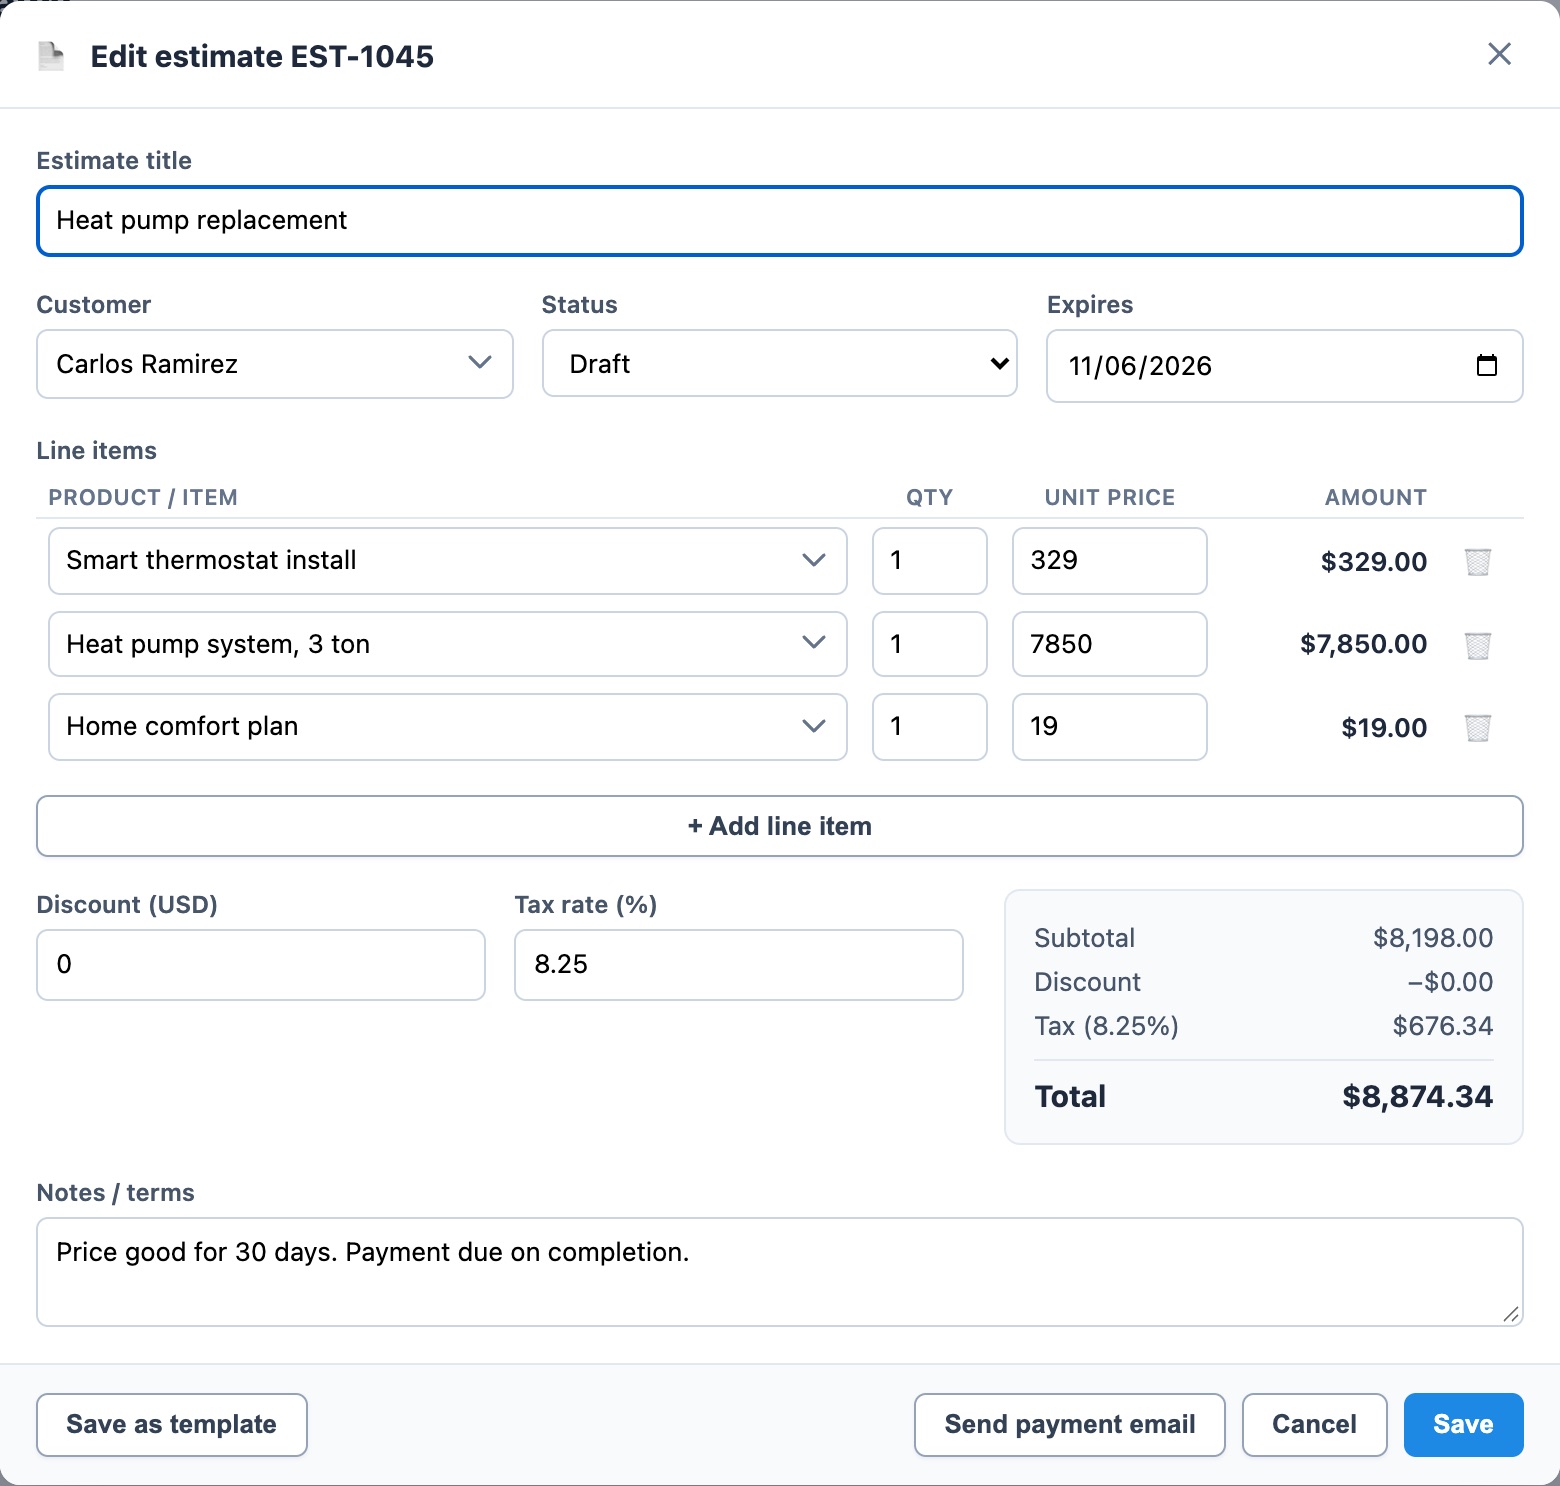Click quantity field for Smart thermostat install
The height and width of the screenshot is (1486, 1560).
click(x=930, y=561)
